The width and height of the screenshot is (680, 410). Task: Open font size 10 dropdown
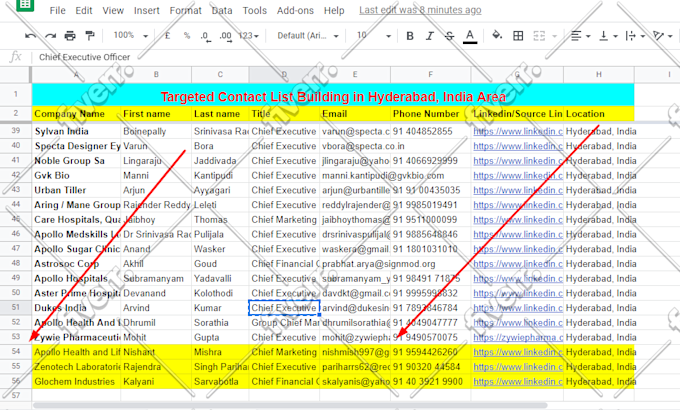pyautogui.click(x=374, y=36)
